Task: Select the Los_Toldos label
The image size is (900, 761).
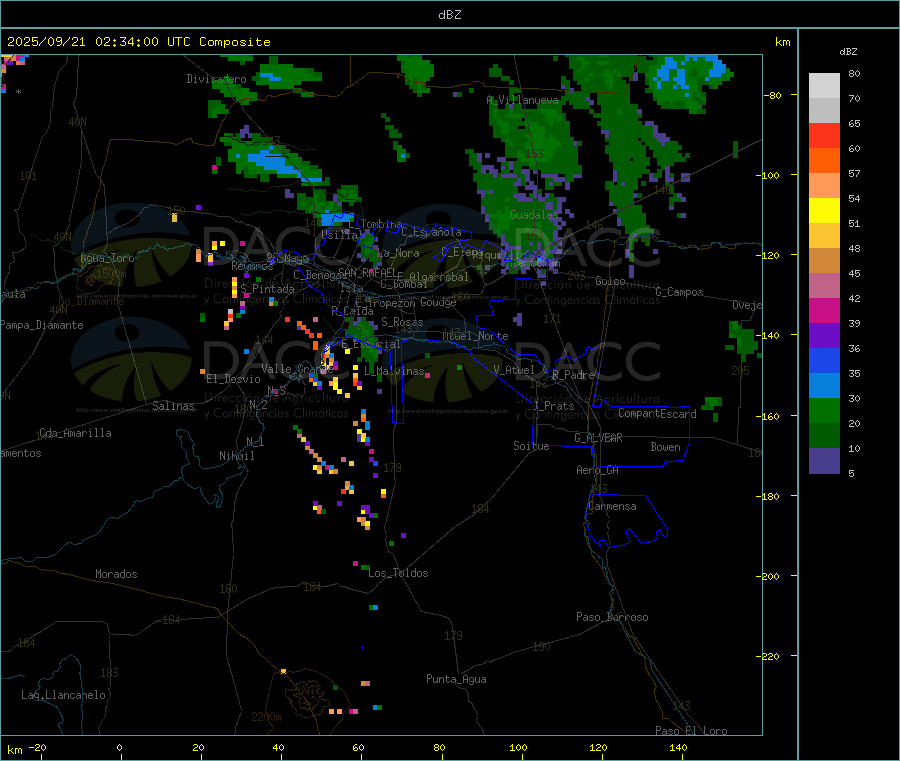Action: (x=398, y=573)
